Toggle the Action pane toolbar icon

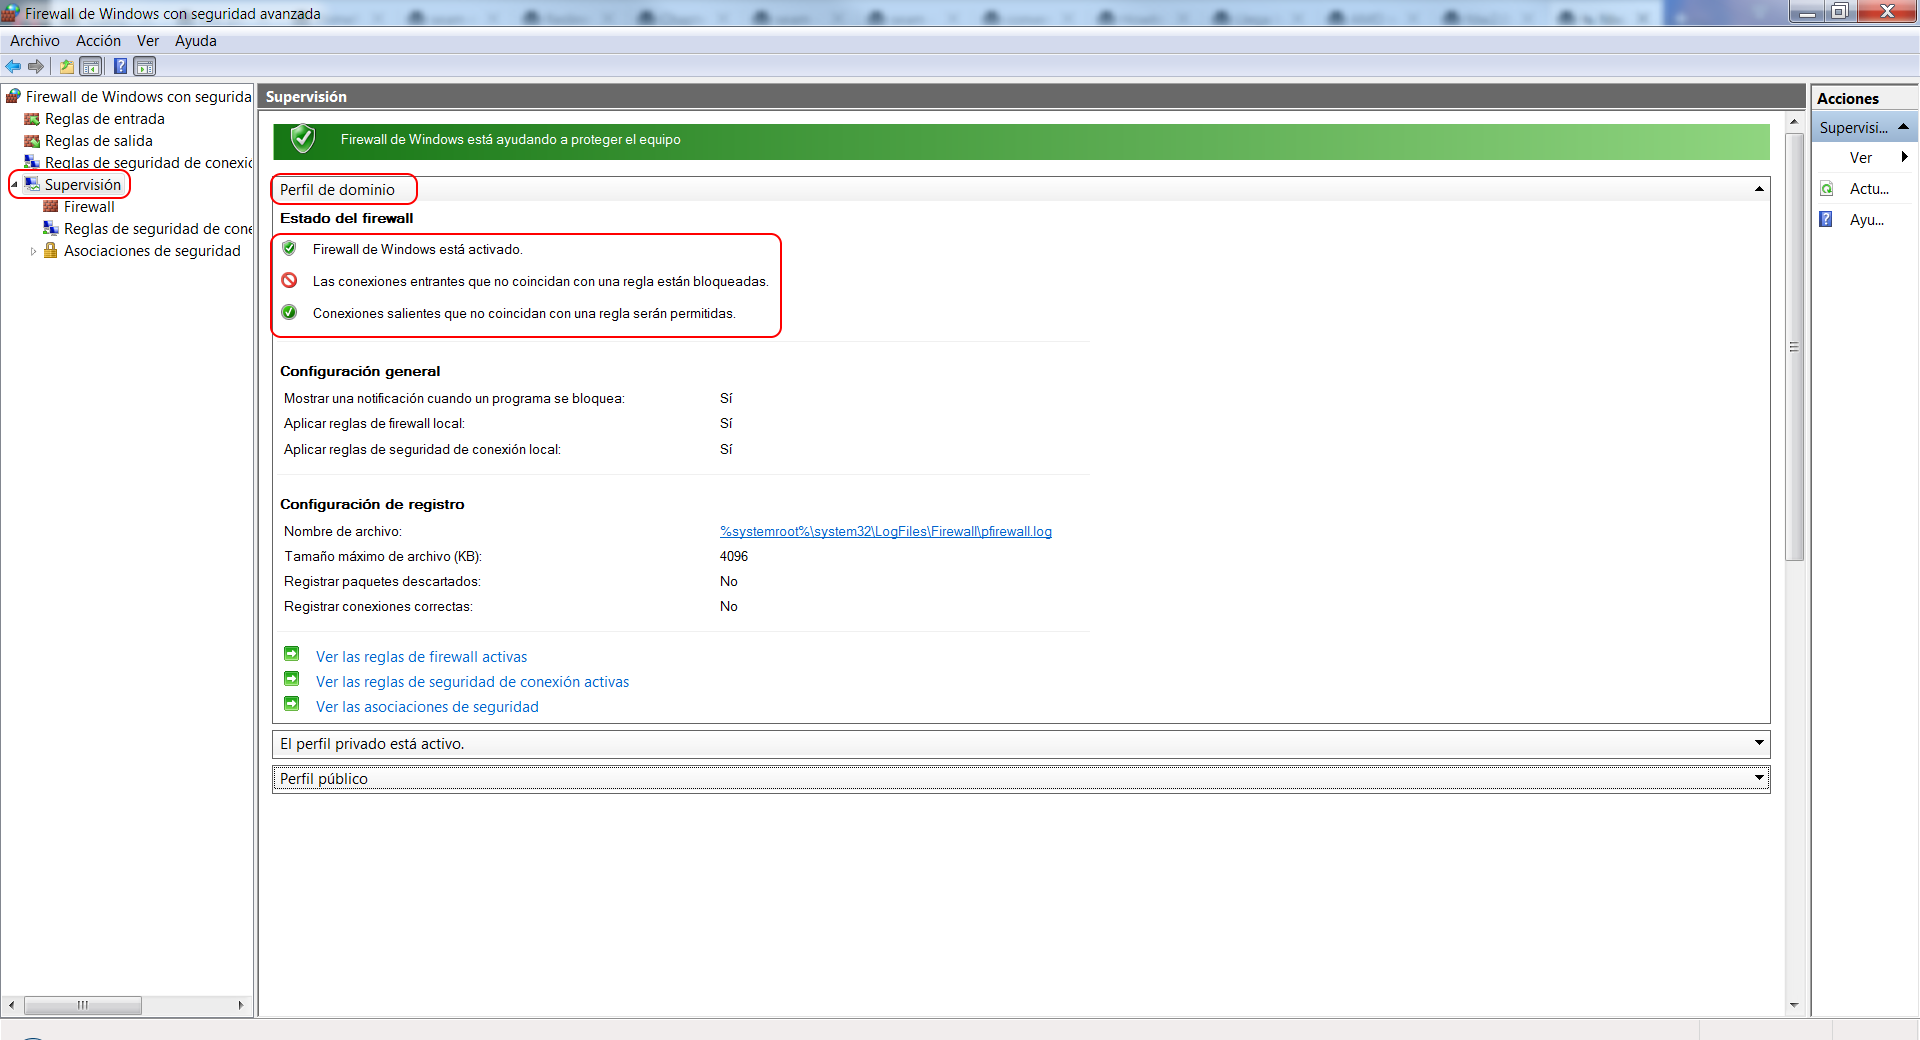coord(145,66)
